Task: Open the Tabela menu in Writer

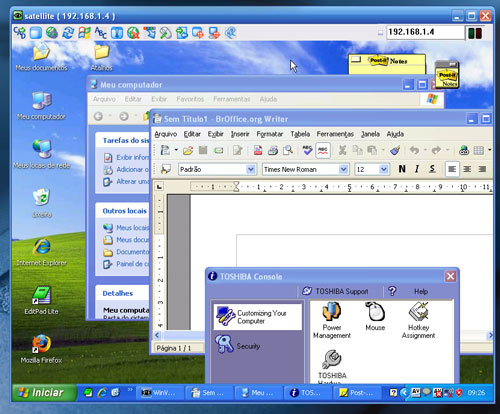Action: click(x=300, y=134)
